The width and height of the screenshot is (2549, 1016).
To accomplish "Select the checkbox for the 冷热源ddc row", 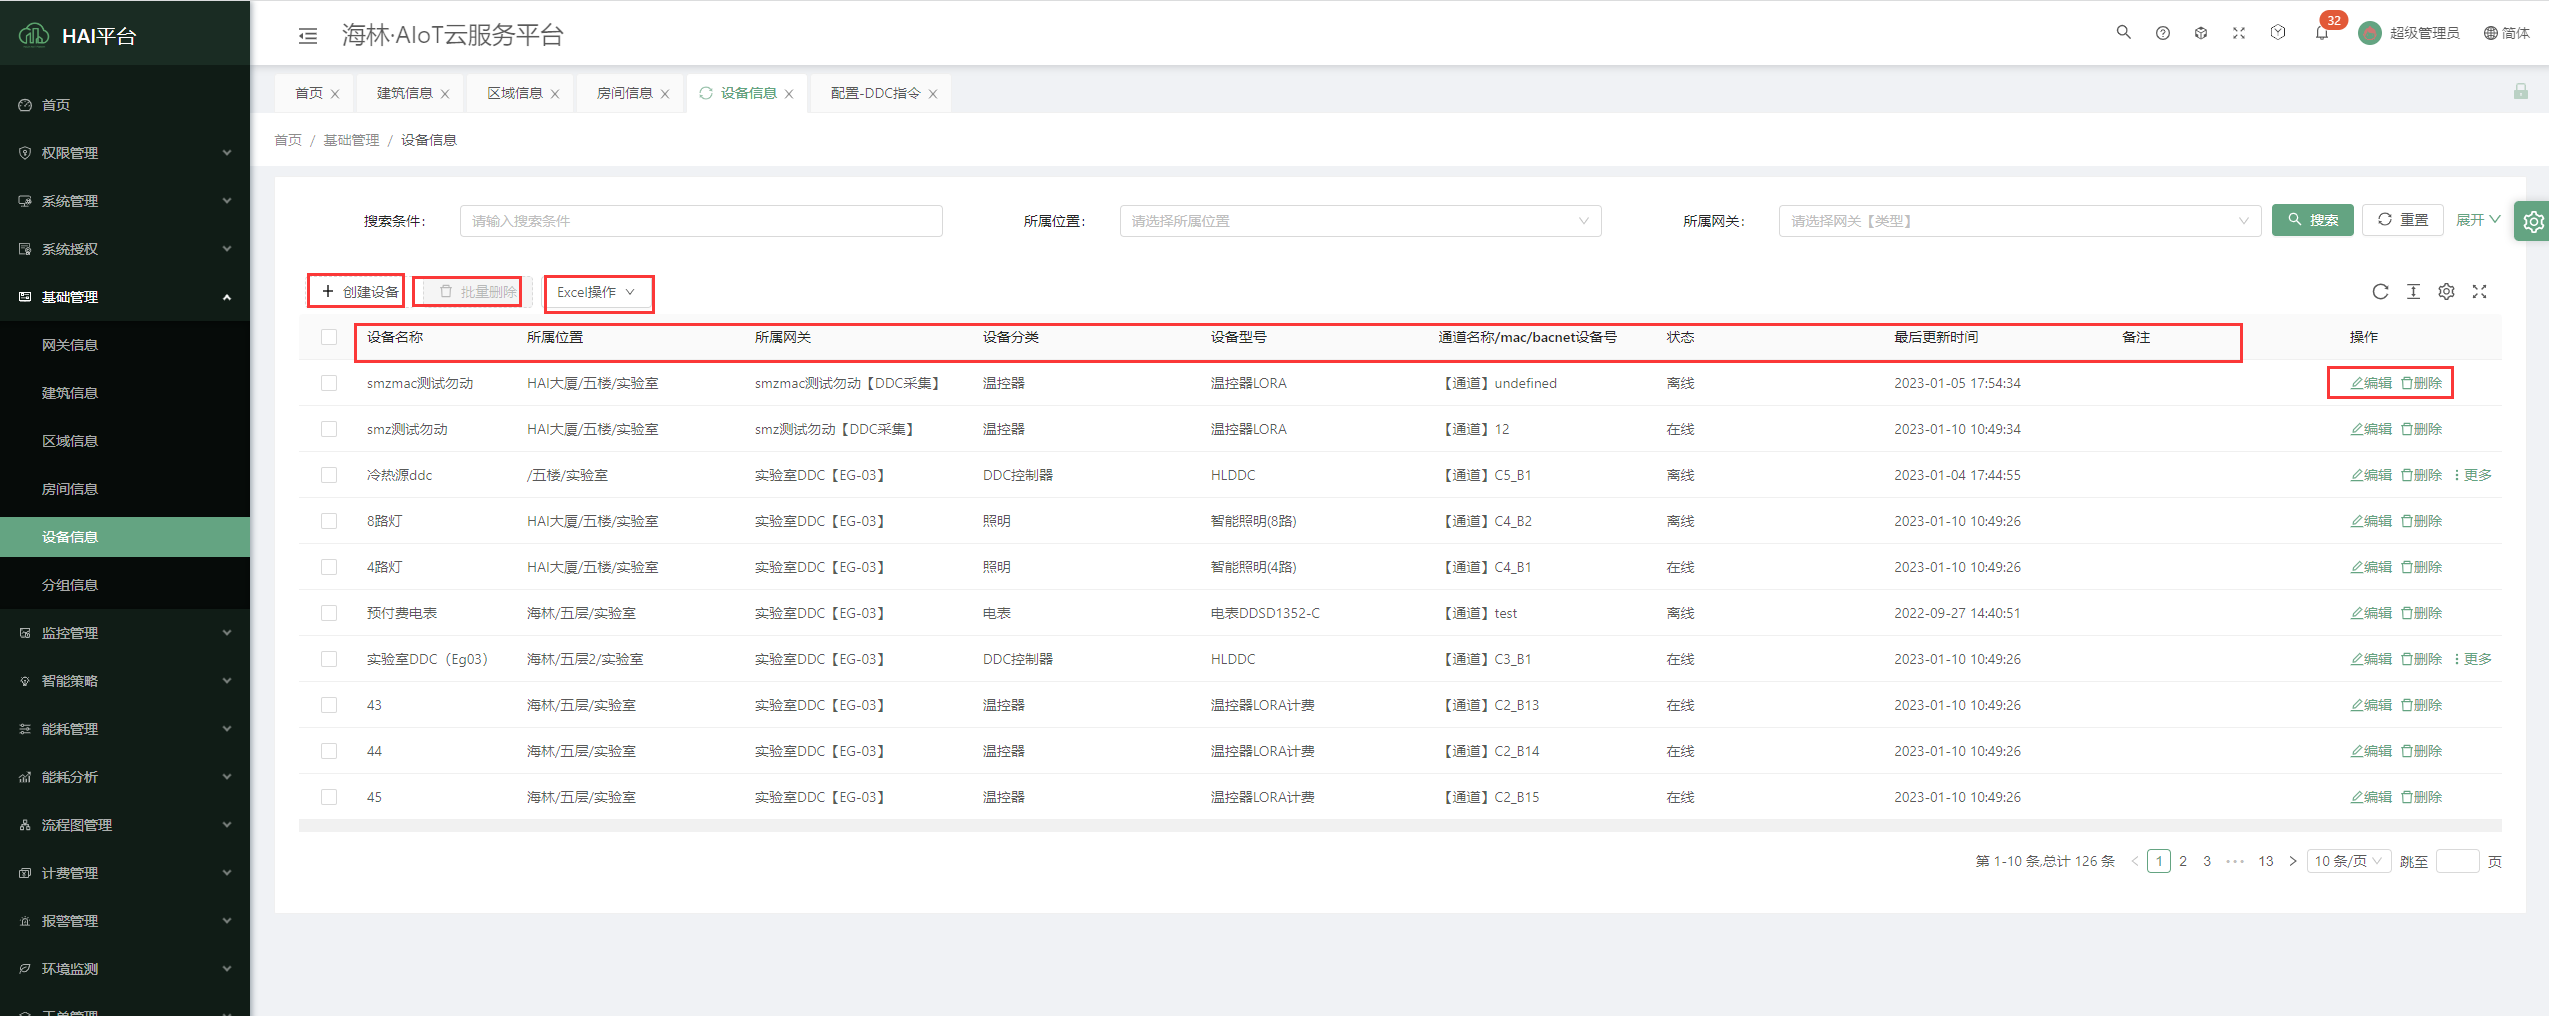I will pos(329,475).
